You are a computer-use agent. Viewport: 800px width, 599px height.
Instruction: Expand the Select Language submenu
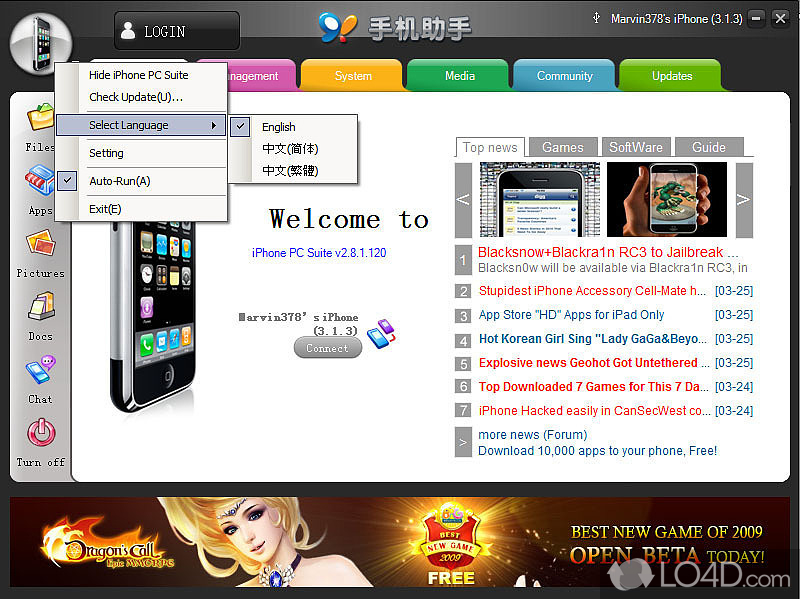coord(141,125)
